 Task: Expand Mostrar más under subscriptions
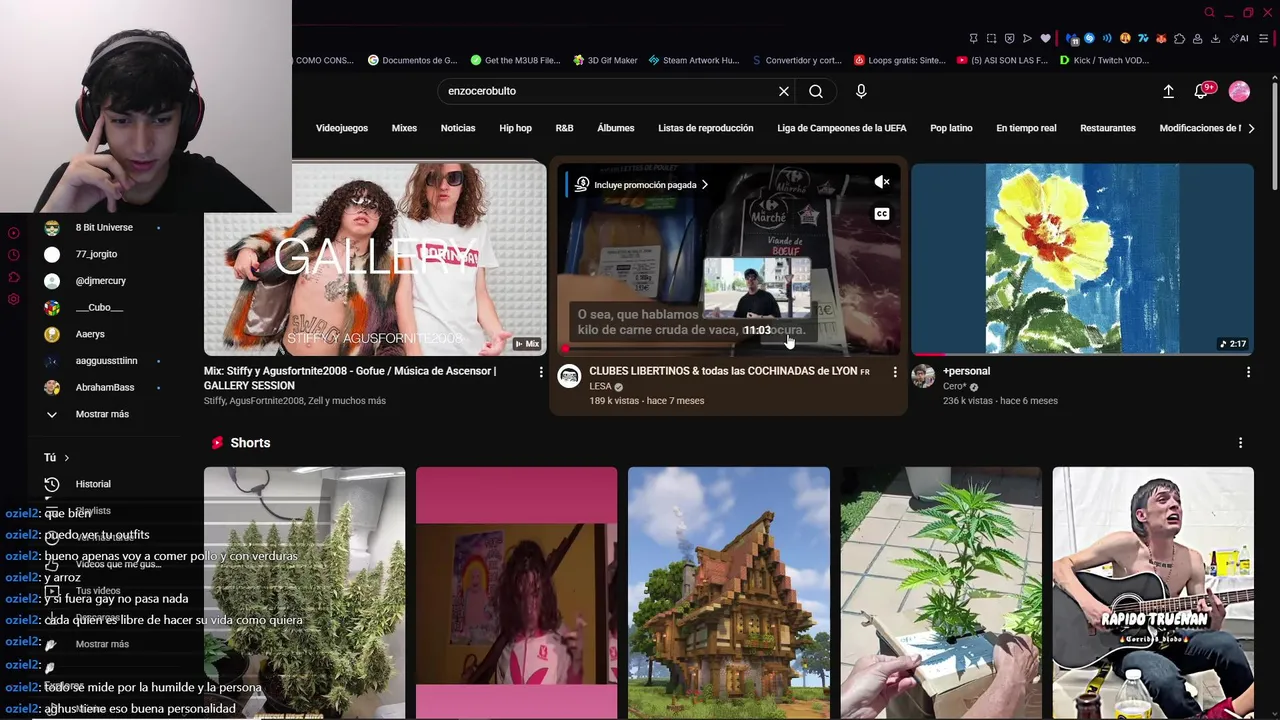coord(102,414)
